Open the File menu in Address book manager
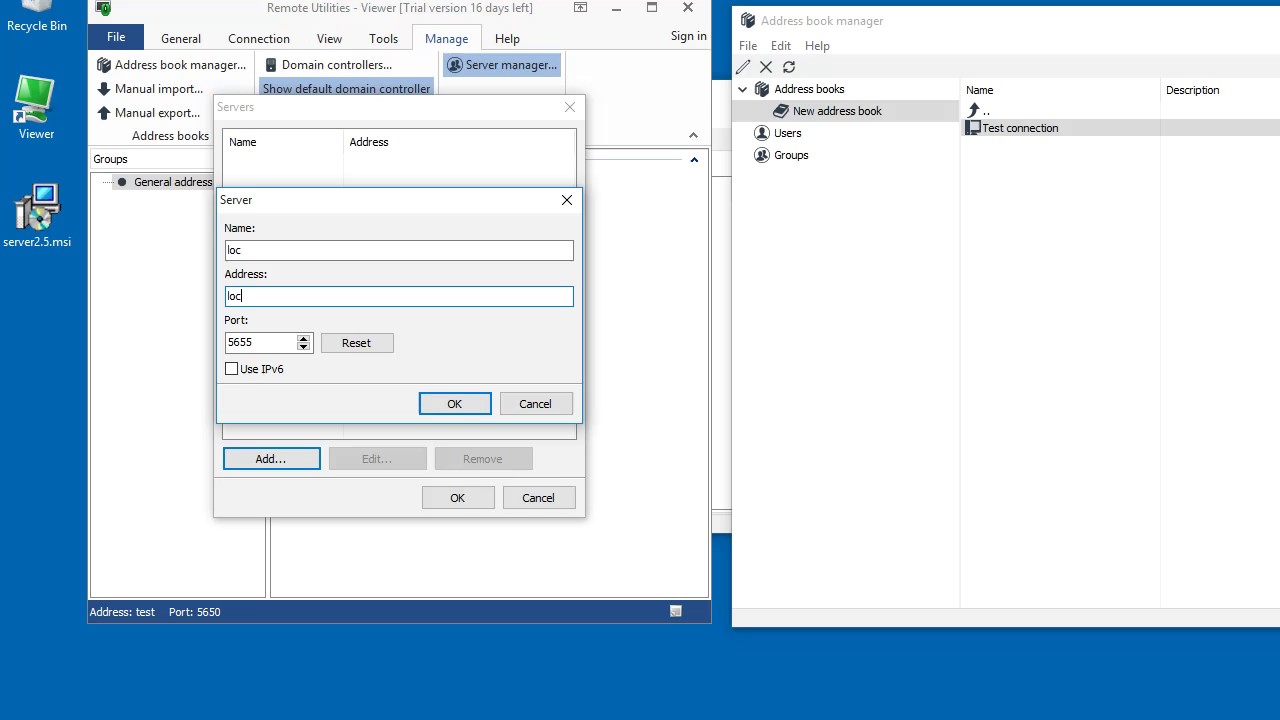1280x720 pixels. click(748, 46)
